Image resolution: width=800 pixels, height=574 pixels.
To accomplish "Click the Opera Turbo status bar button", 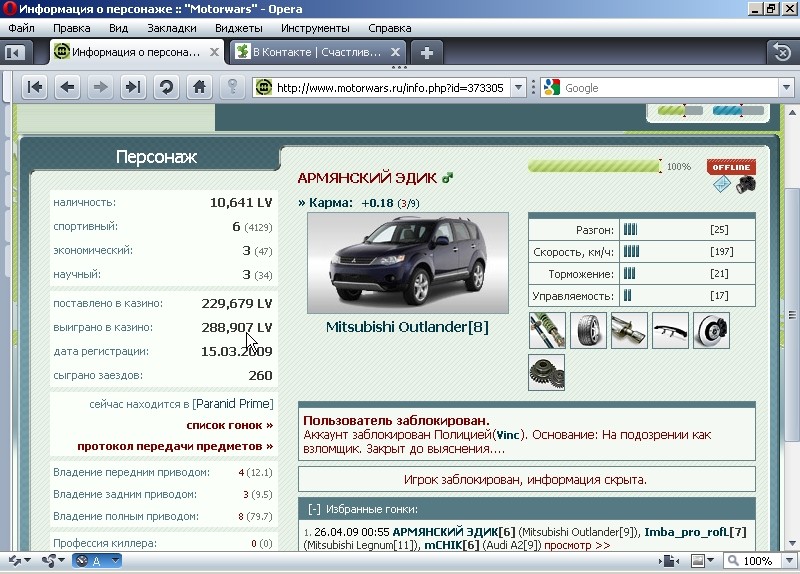I will point(91,561).
